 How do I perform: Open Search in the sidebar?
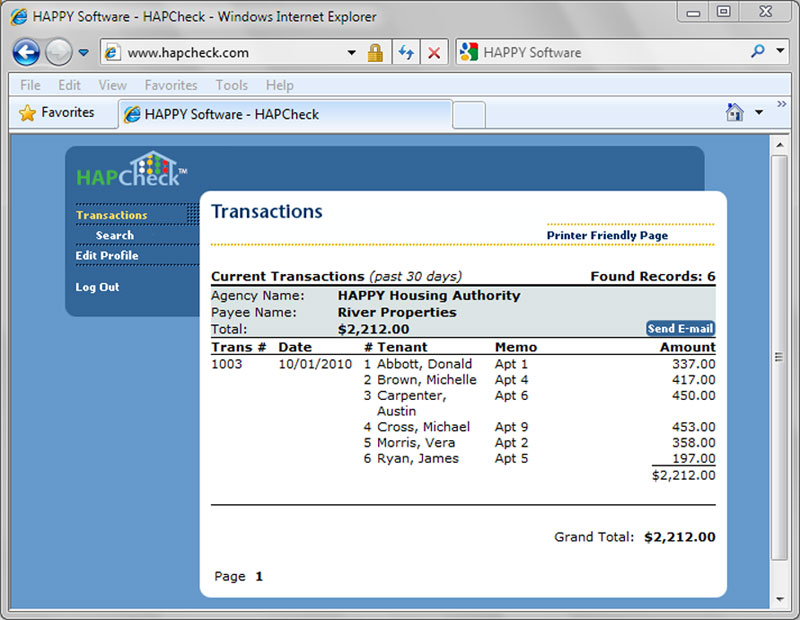click(x=115, y=235)
